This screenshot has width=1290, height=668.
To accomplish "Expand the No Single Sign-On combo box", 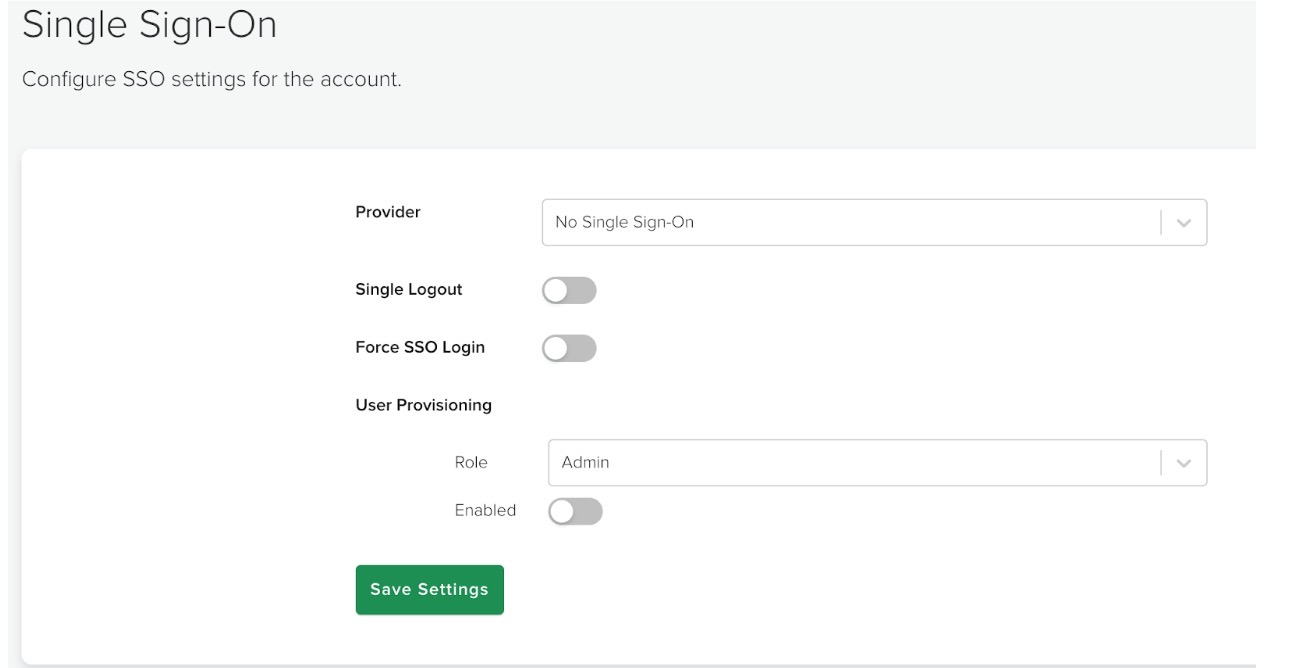I will pos(875,221).
